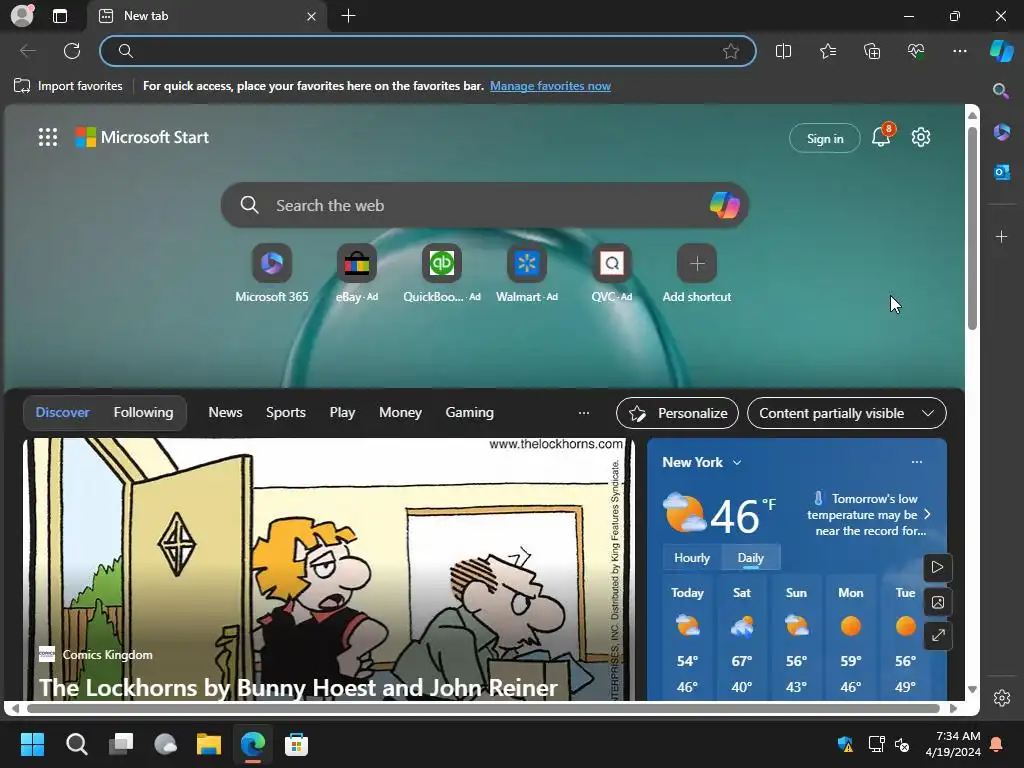
Task: Open Copilot in the toolbar
Action: click(1001, 51)
